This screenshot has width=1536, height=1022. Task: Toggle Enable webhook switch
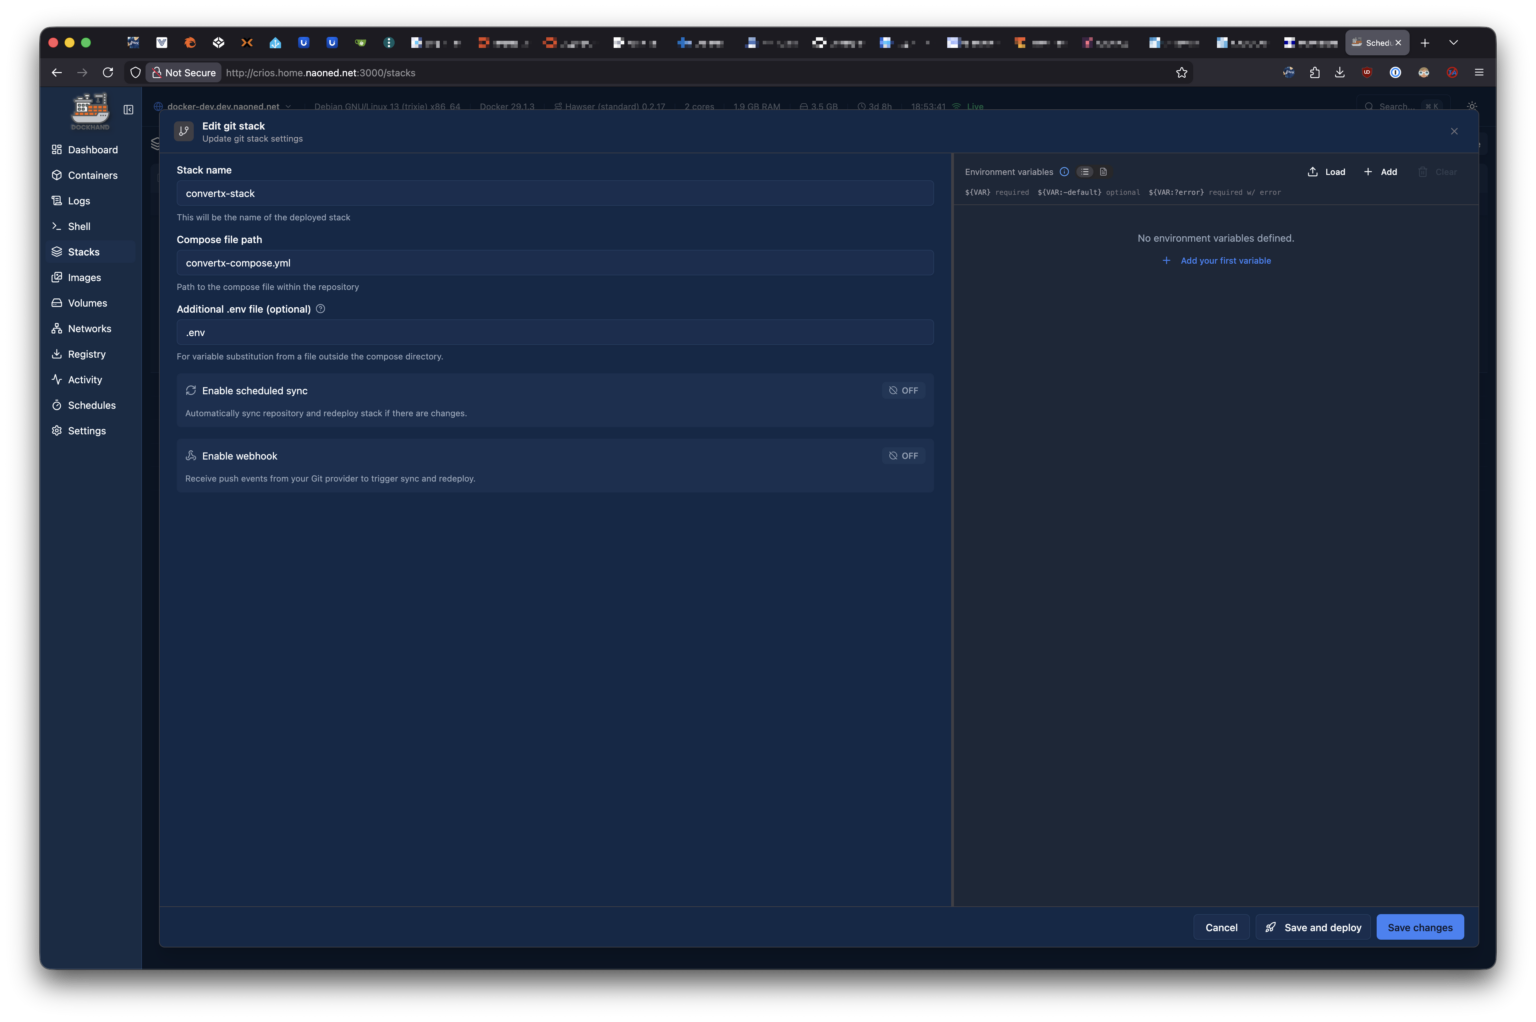[x=903, y=456]
